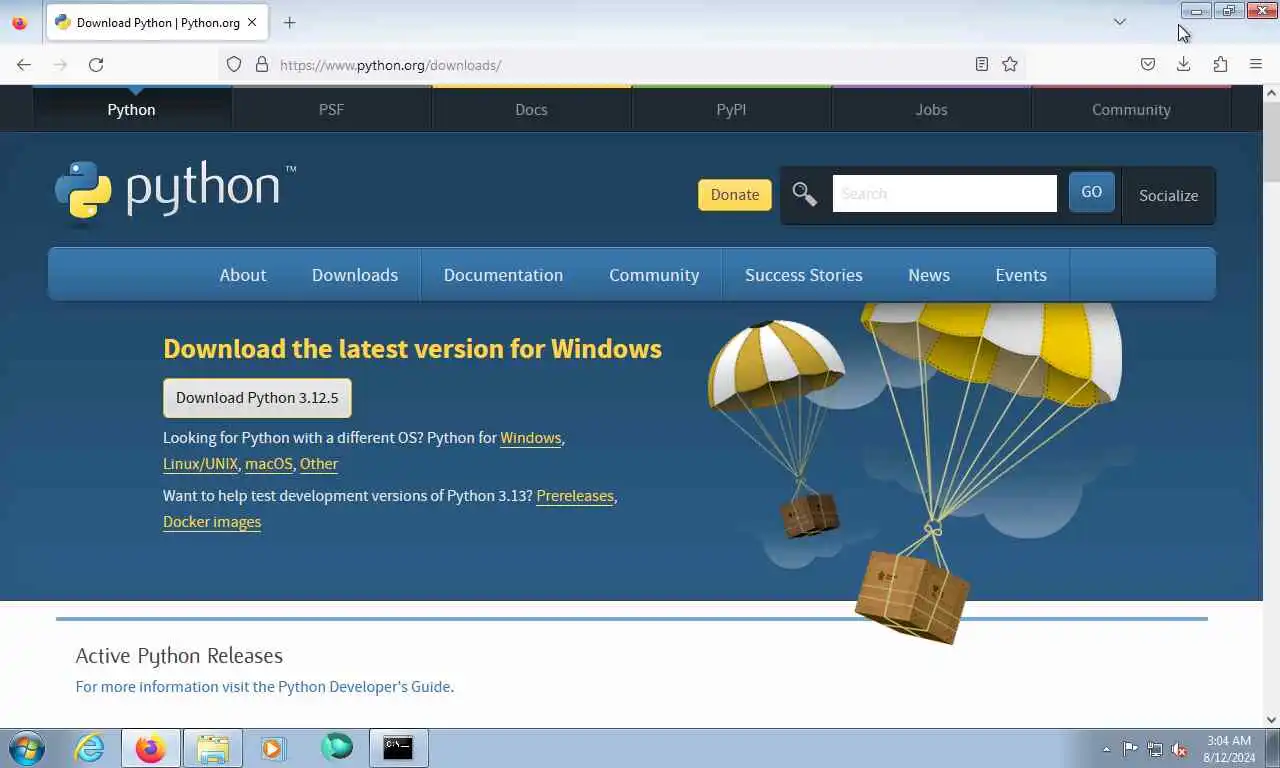Viewport: 1280px width, 768px height.
Task: Click the python.org URL address field
Action: [620, 65]
